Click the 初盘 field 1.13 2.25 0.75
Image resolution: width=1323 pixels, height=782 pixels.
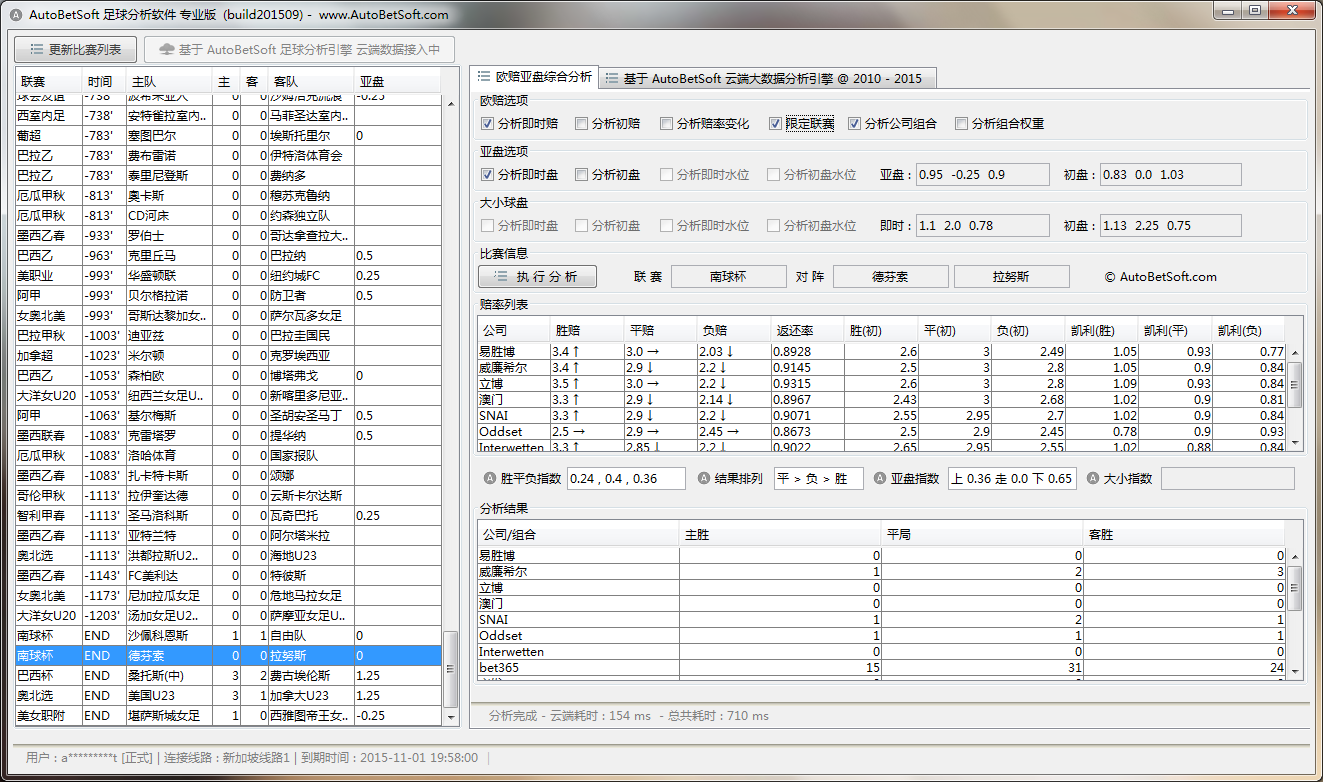1171,226
